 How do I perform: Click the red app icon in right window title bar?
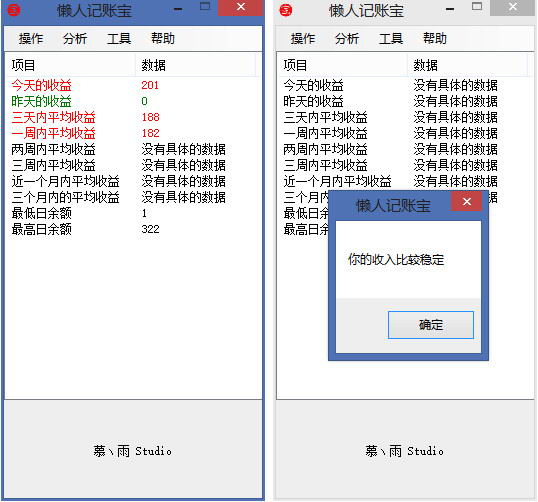pyautogui.click(x=285, y=10)
